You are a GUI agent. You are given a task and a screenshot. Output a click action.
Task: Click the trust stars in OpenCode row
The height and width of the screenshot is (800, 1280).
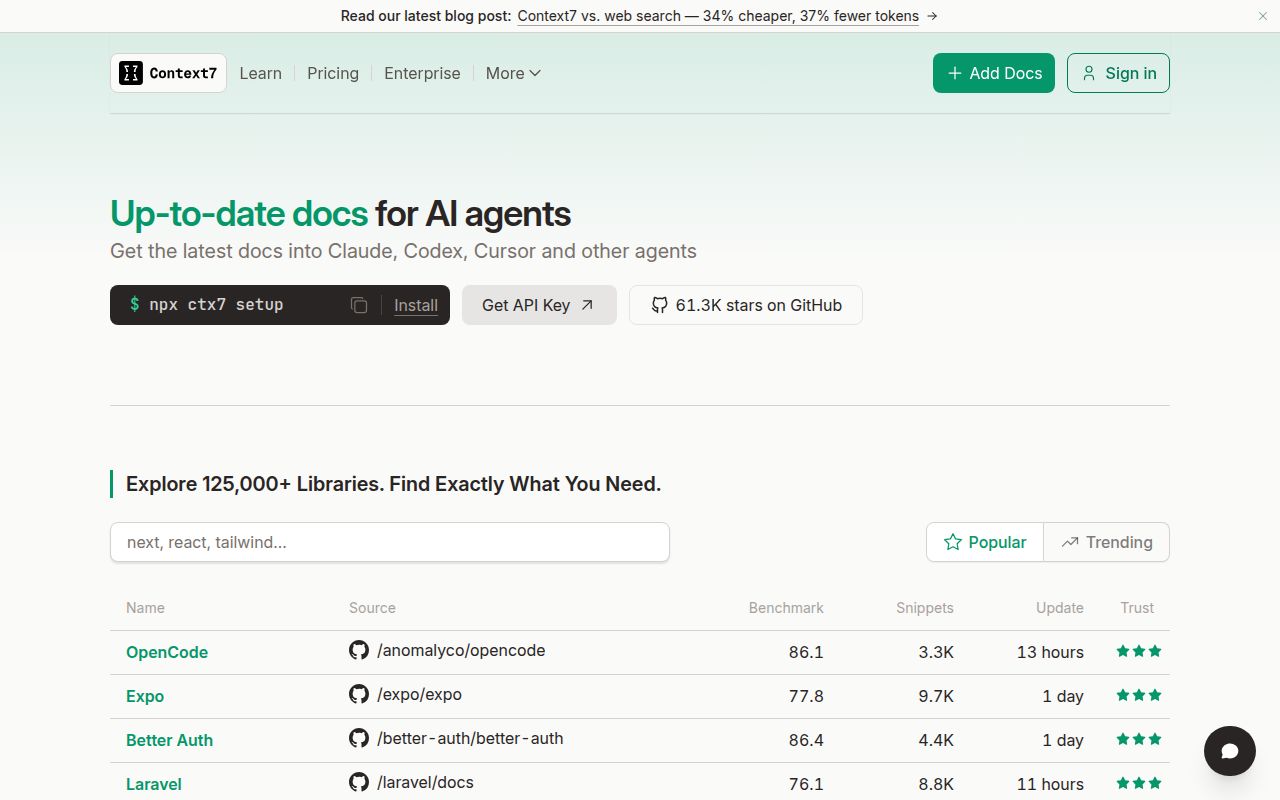click(1139, 651)
